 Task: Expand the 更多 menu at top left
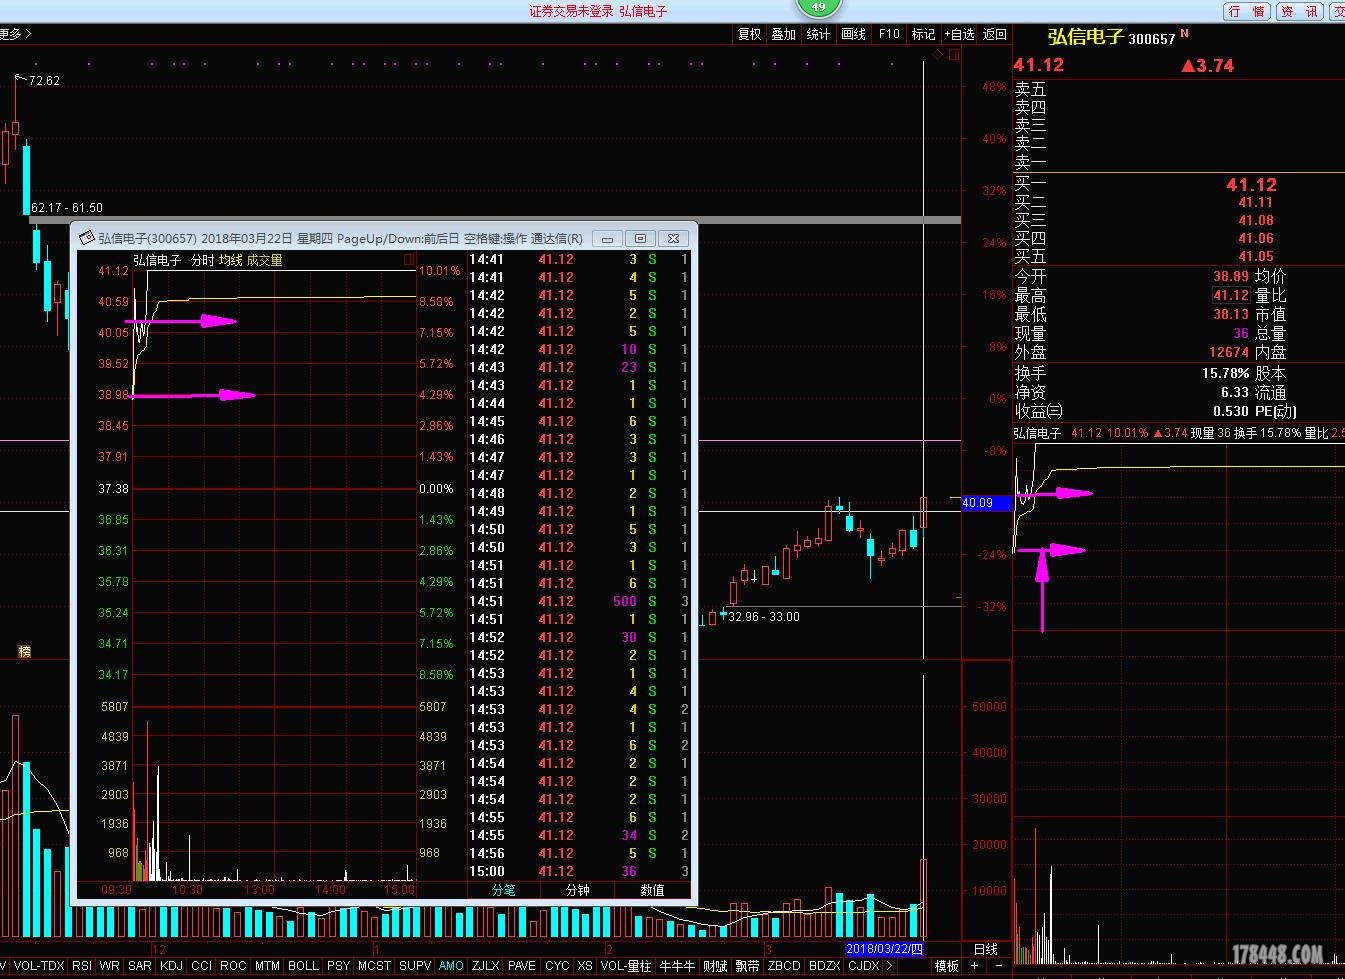point(16,34)
